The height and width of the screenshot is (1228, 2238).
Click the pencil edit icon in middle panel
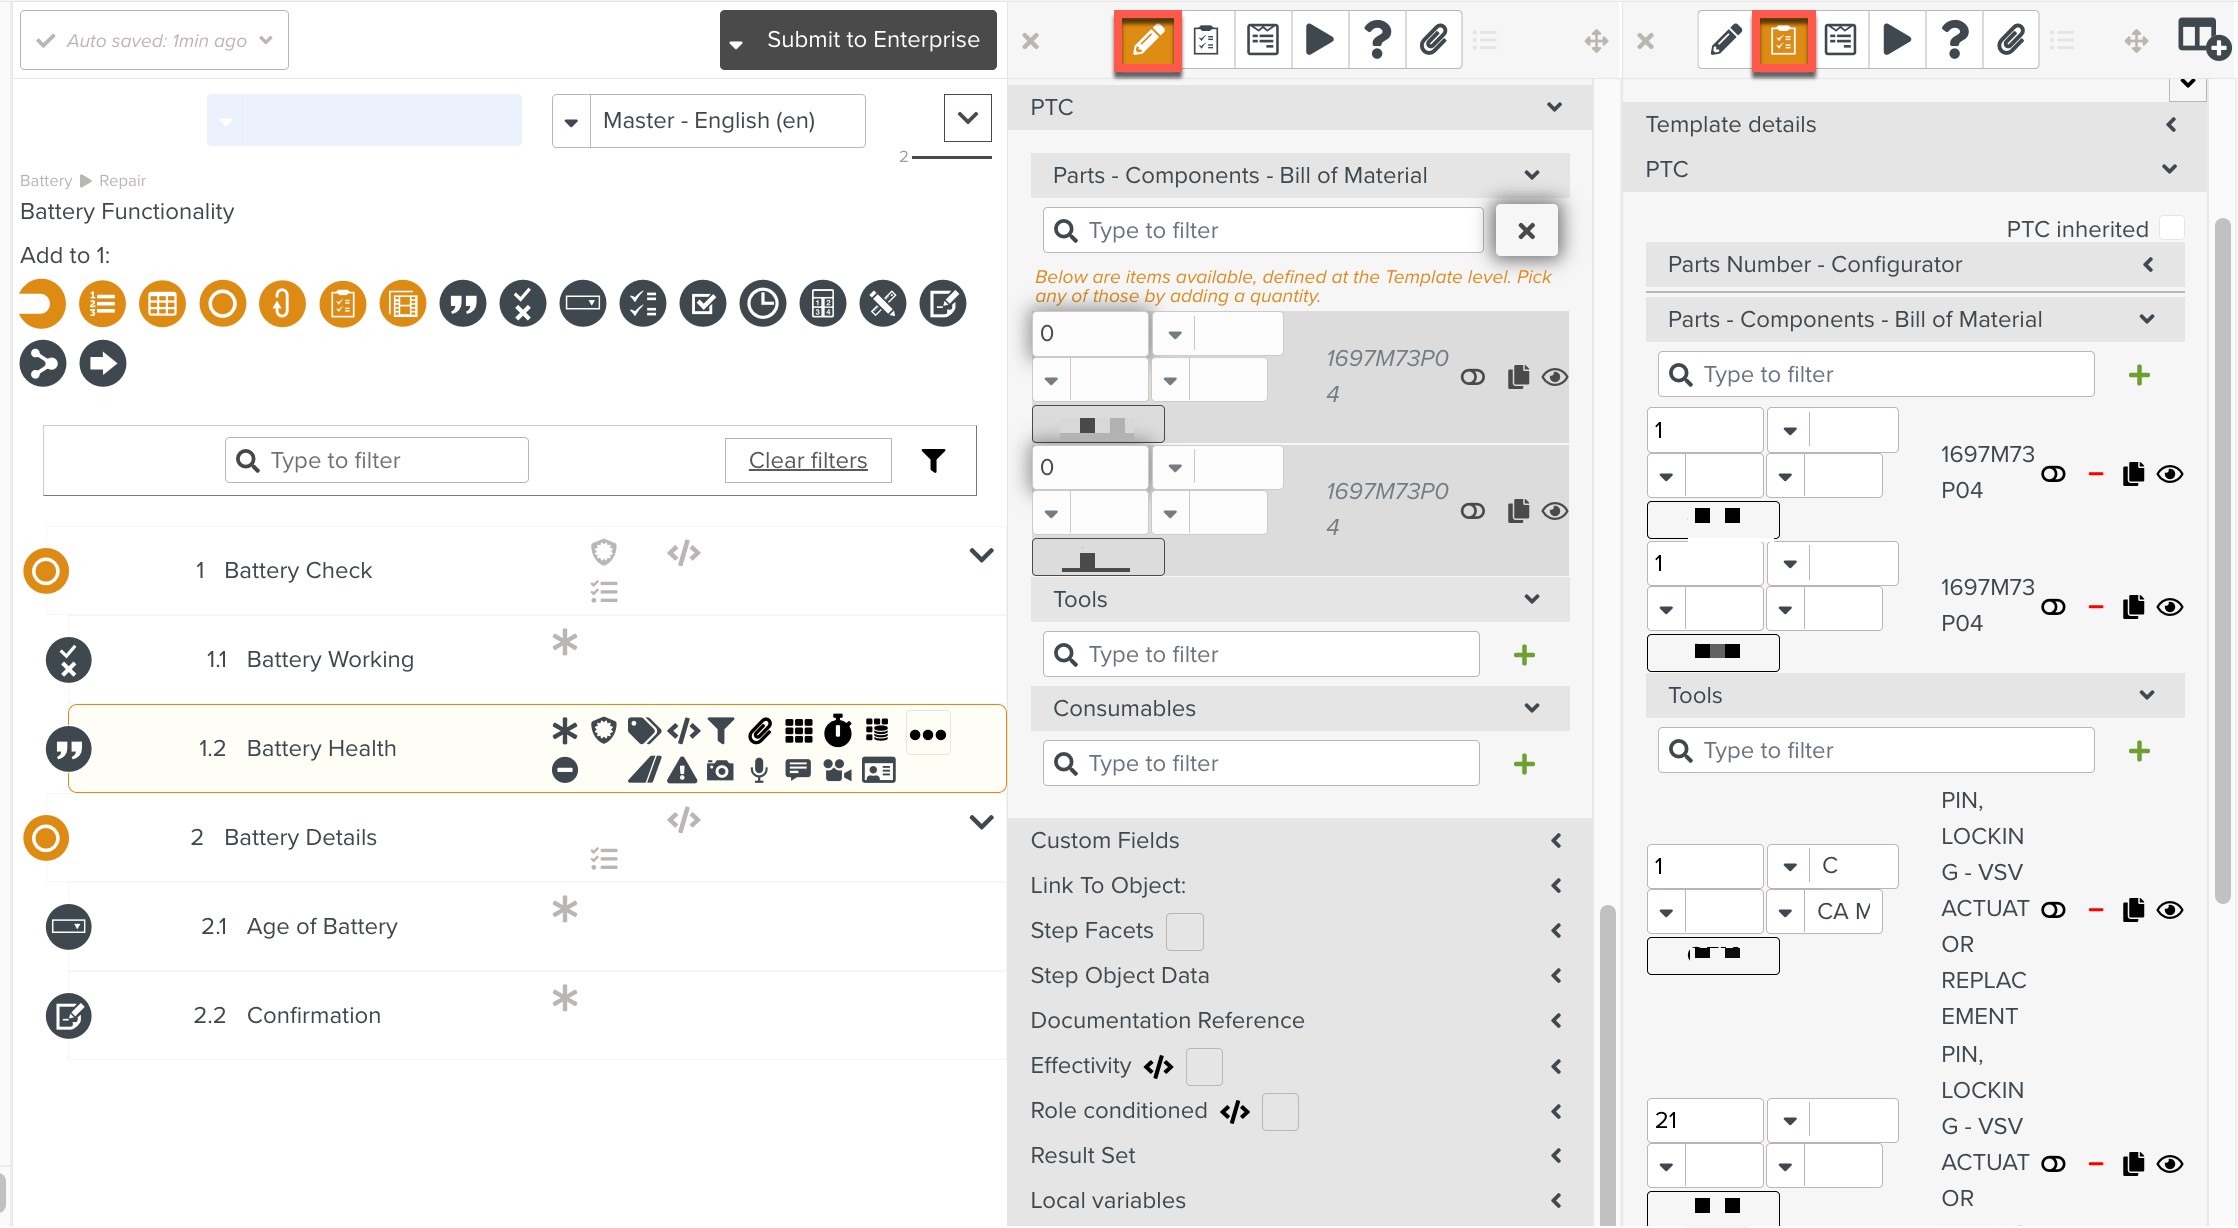coord(1147,40)
